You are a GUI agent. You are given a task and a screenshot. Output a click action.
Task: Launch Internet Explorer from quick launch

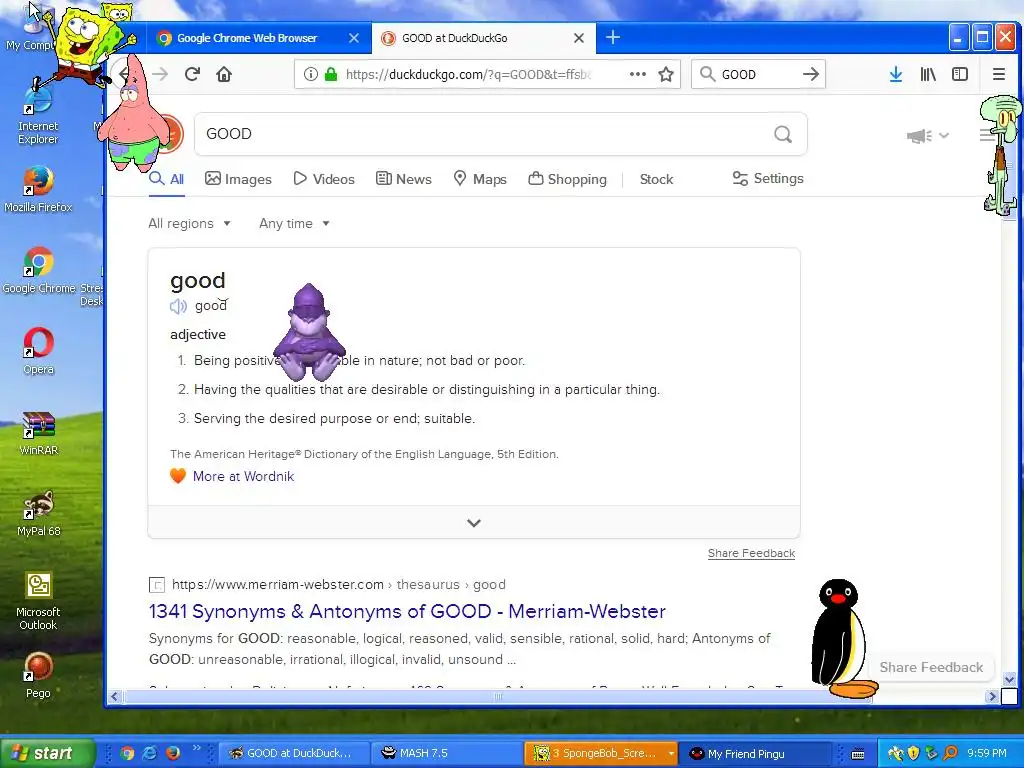click(150, 753)
